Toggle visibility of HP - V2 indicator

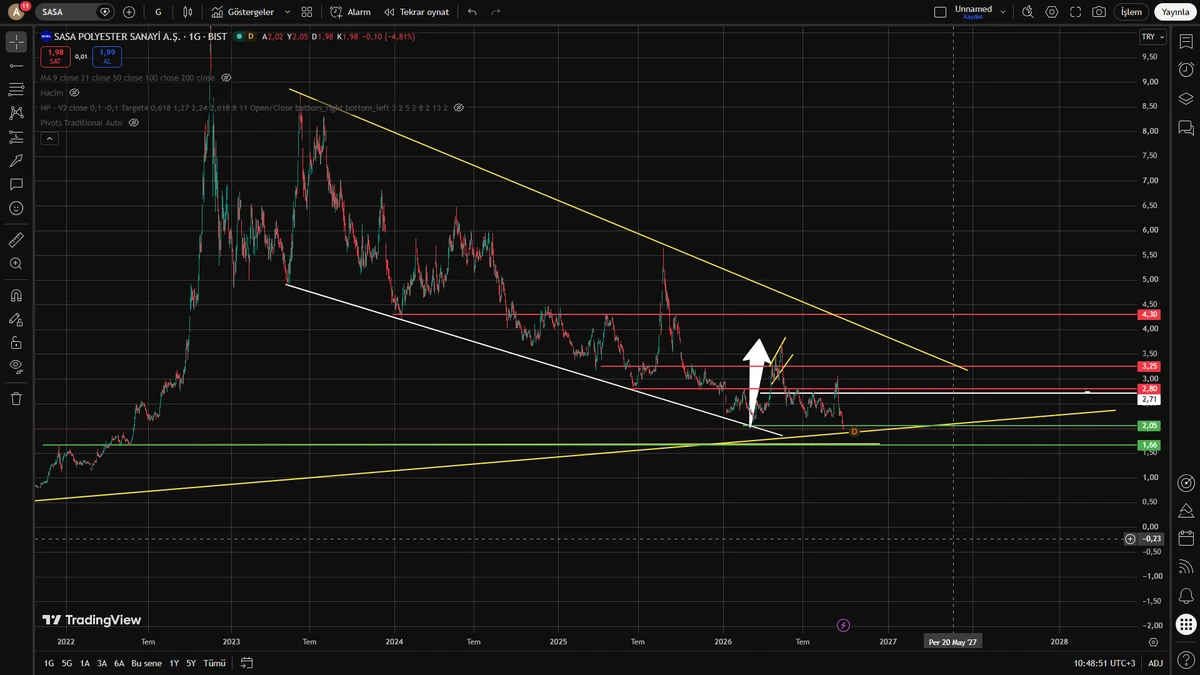tap(459, 107)
